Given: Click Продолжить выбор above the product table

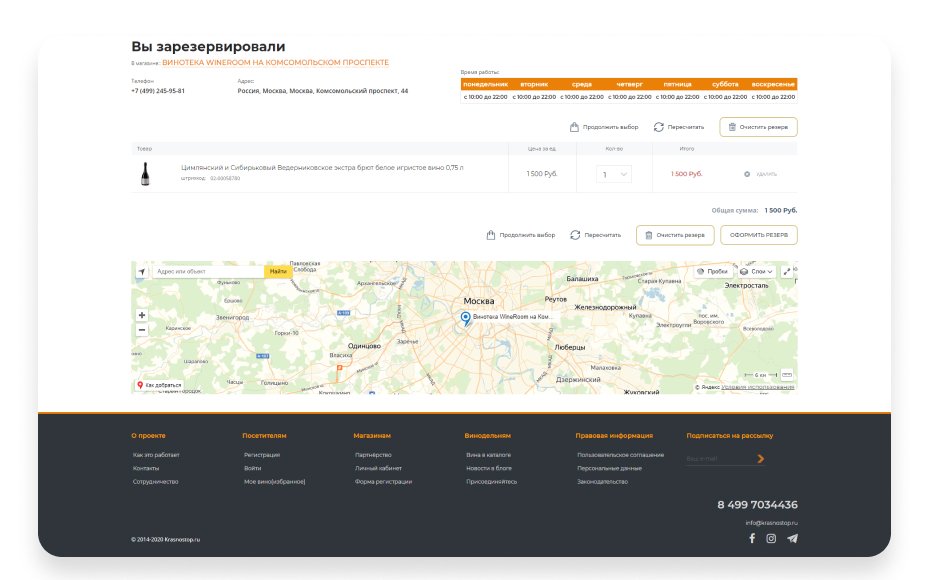Looking at the screenshot, I should (604, 127).
